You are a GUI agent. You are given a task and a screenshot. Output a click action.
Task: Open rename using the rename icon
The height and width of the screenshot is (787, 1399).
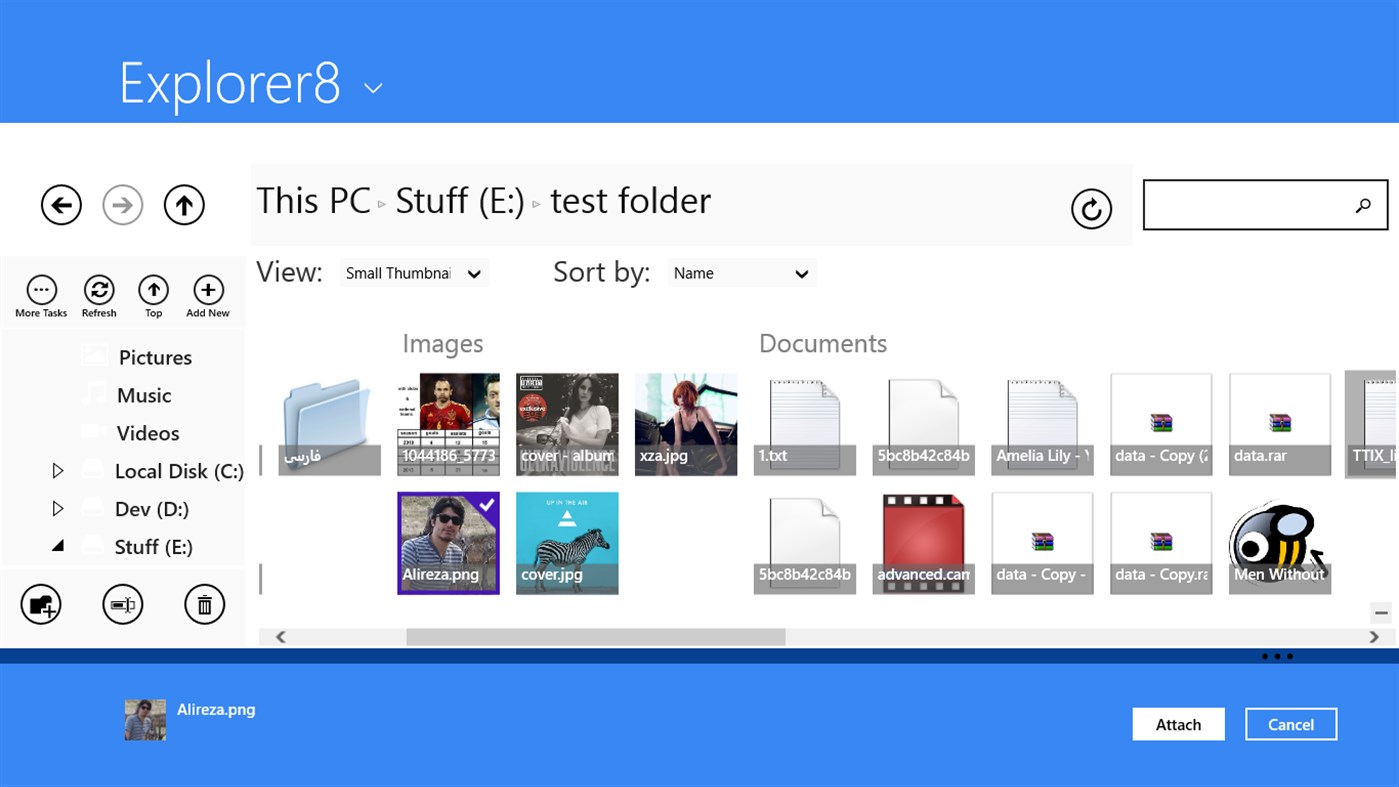pyautogui.click(x=122, y=604)
